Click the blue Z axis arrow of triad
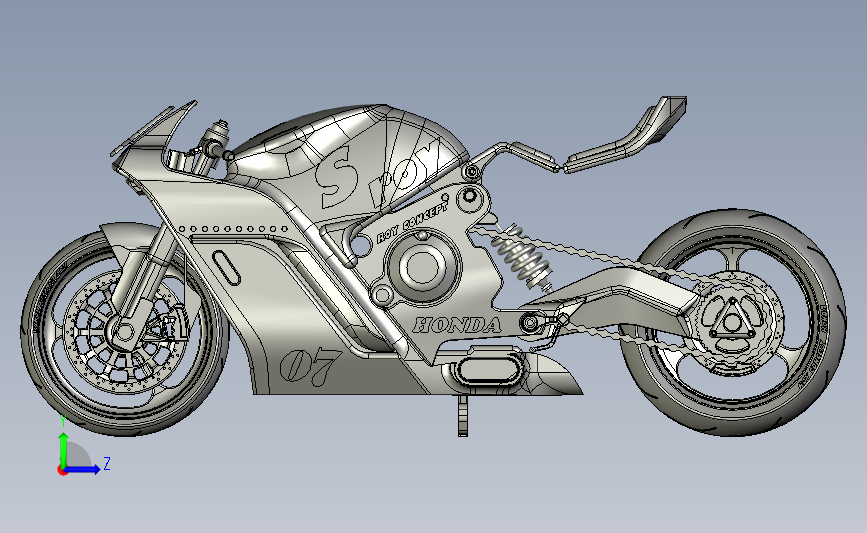 coord(83,469)
